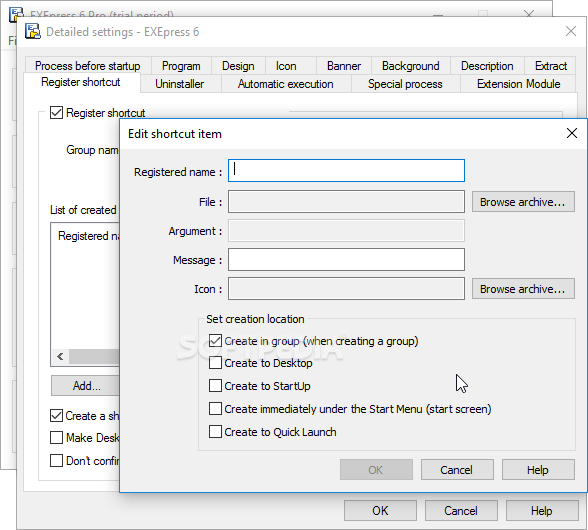This screenshot has width=588, height=530.
Task: Click the Add... button
Action: click(86, 386)
